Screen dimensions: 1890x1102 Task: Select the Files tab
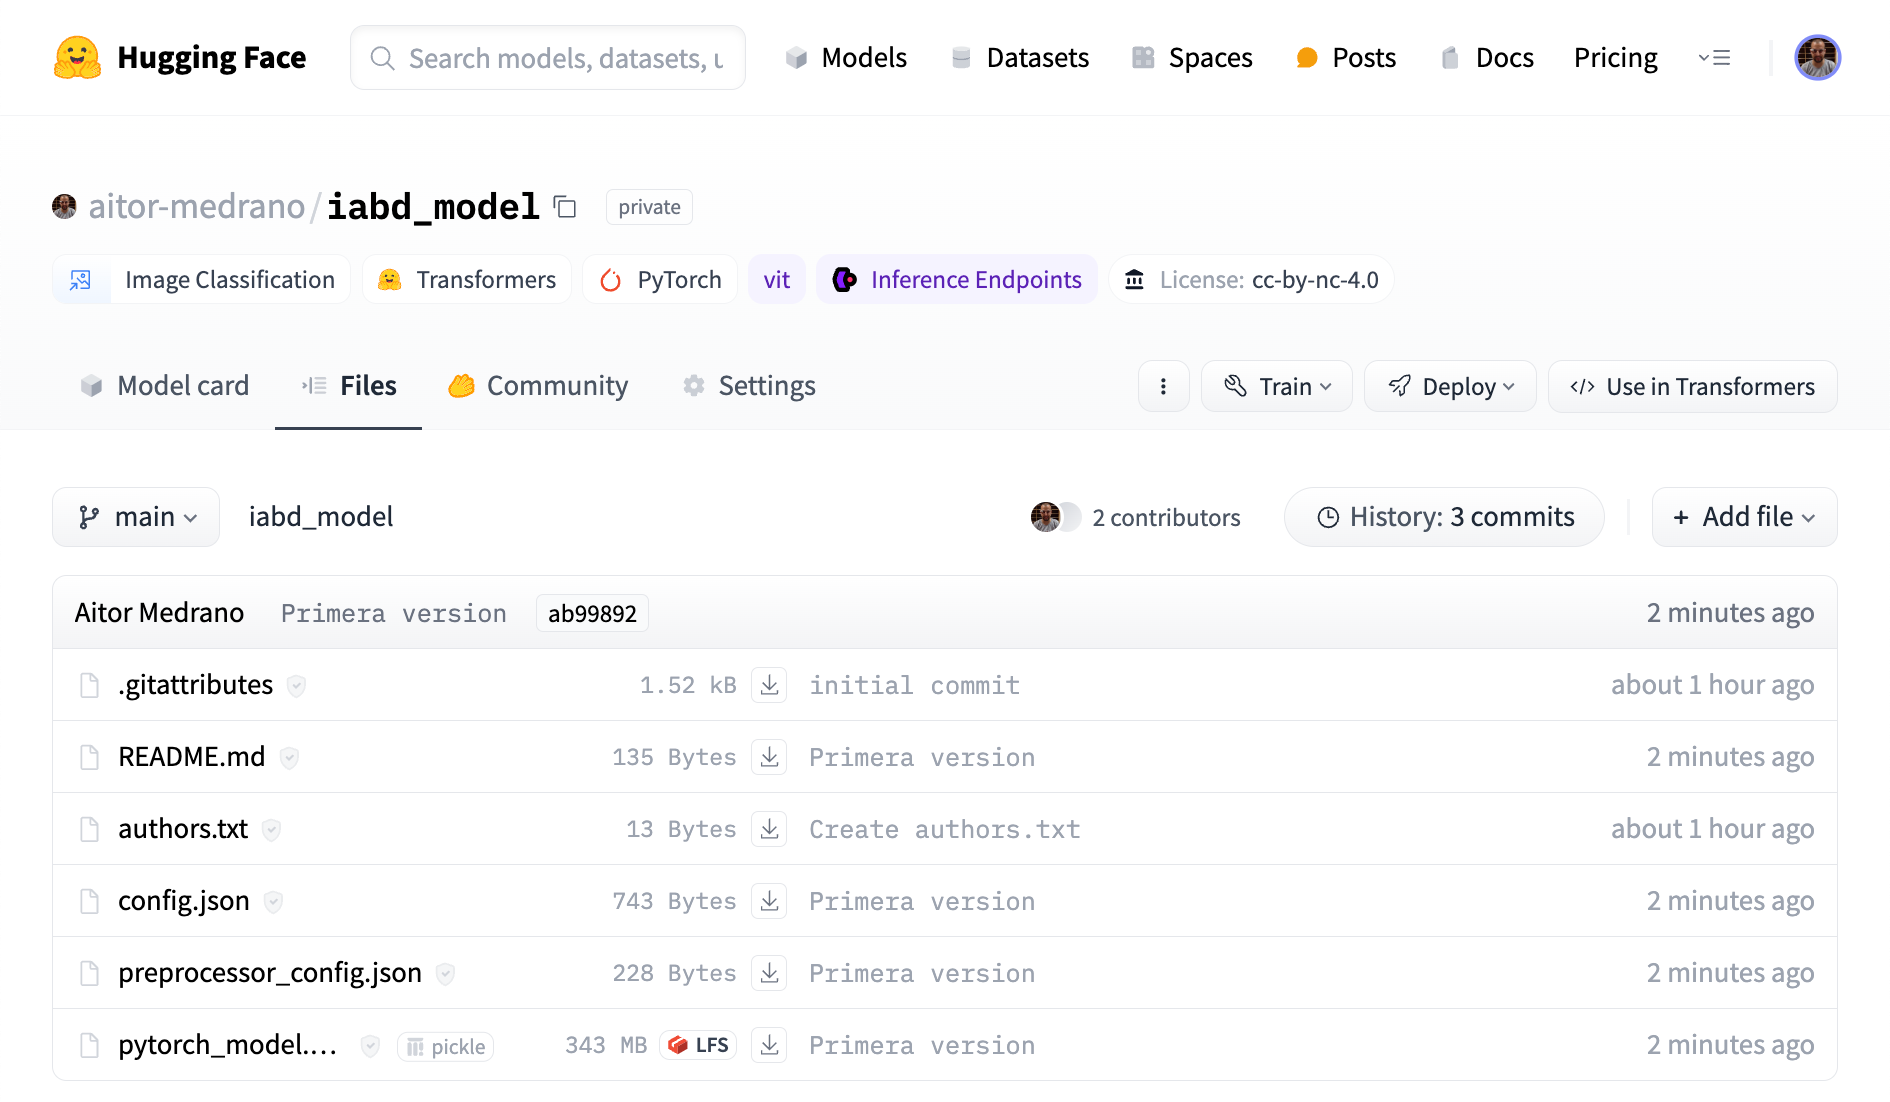pos(349,386)
